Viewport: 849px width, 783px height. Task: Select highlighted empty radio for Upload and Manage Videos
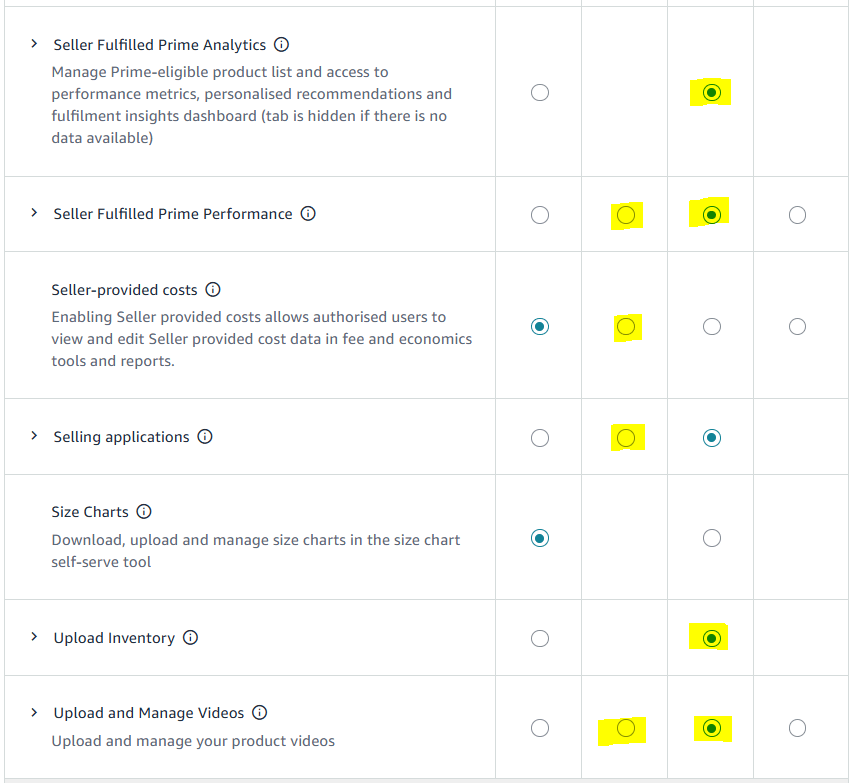(626, 728)
